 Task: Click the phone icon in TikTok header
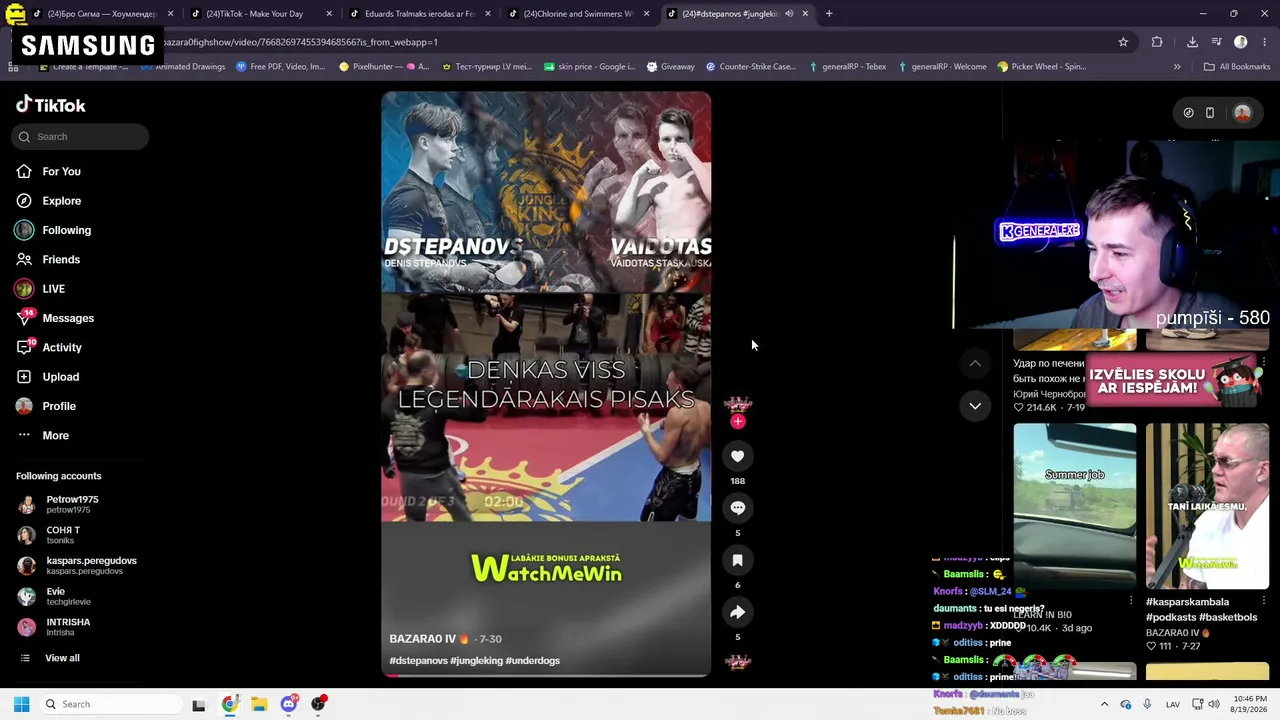1210,113
